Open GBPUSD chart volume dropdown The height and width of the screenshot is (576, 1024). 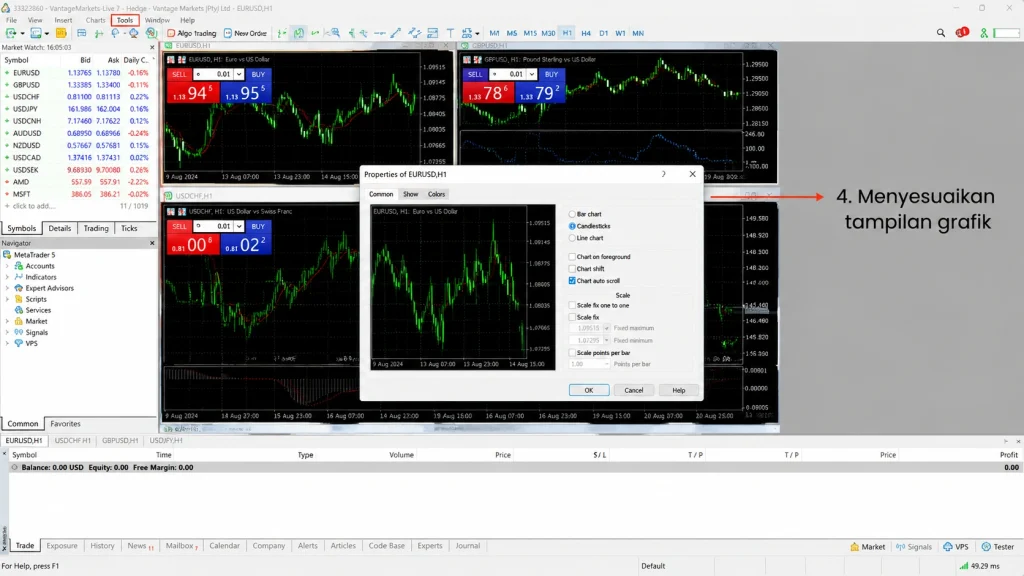click(532, 74)
